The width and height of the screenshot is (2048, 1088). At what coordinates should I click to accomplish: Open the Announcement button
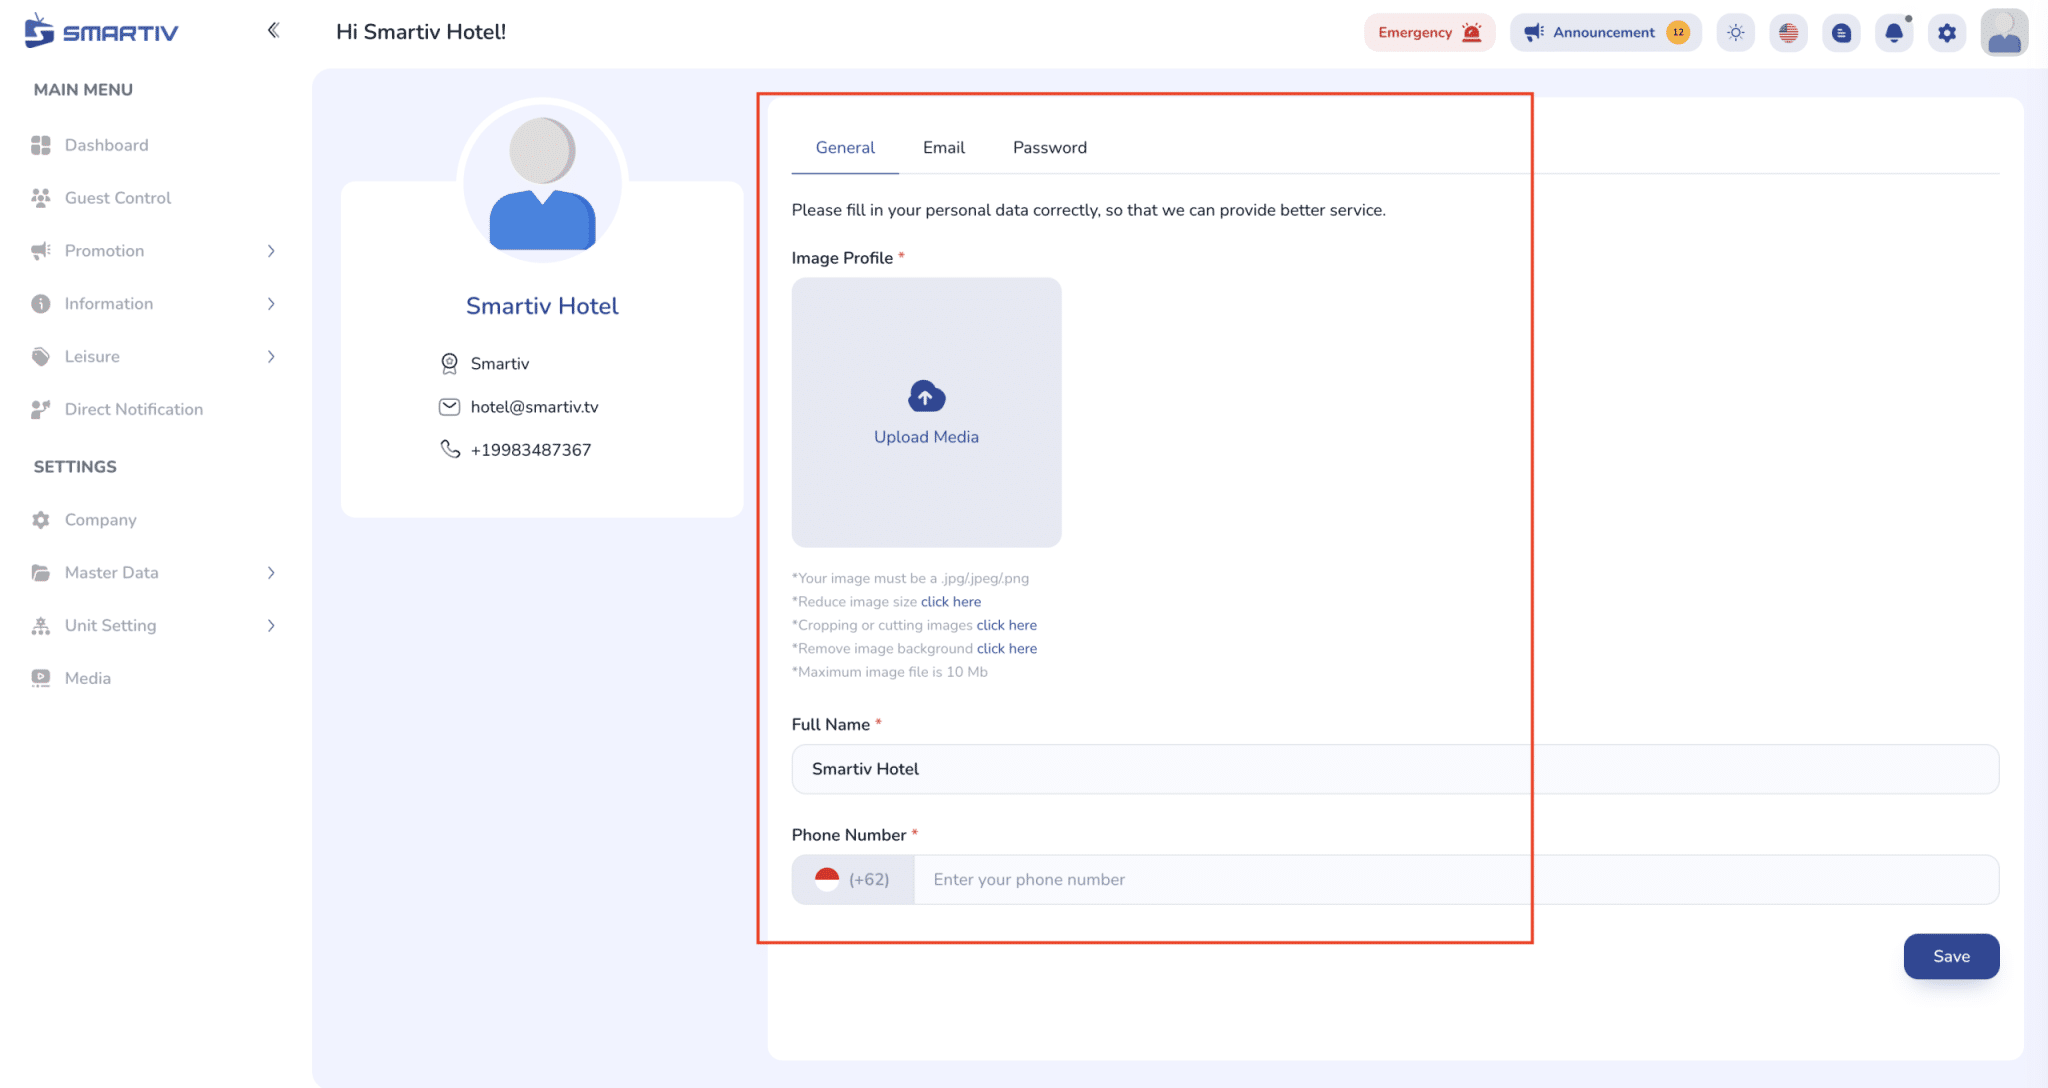tap(1605, 32)
